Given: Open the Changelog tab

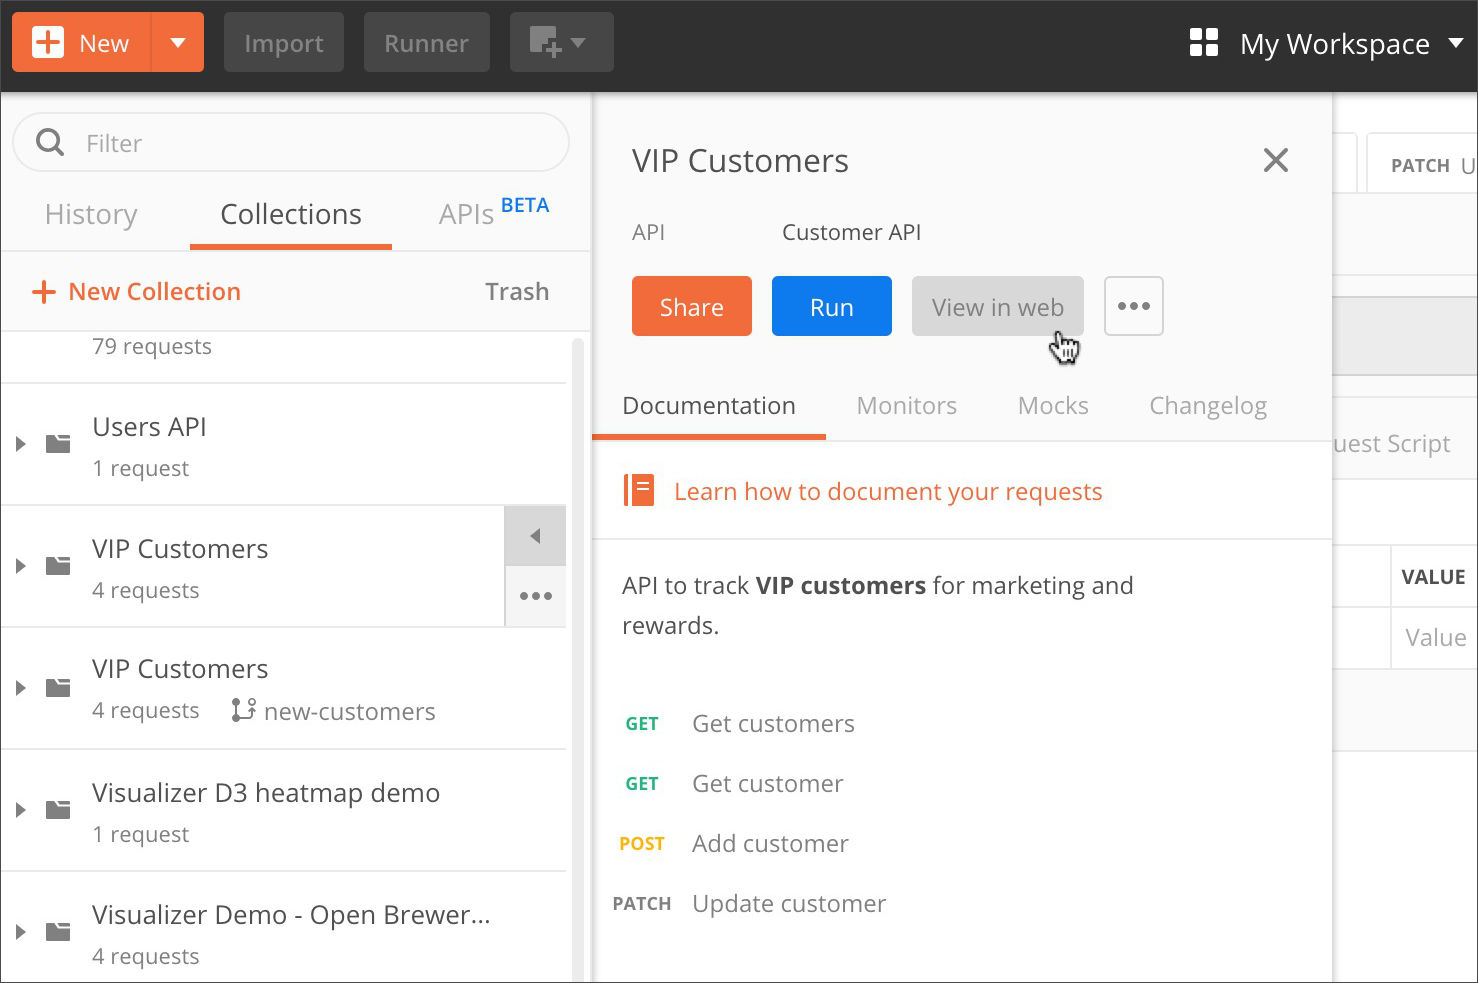Looking at the screenshot, I should click(x=1208, y=406).
